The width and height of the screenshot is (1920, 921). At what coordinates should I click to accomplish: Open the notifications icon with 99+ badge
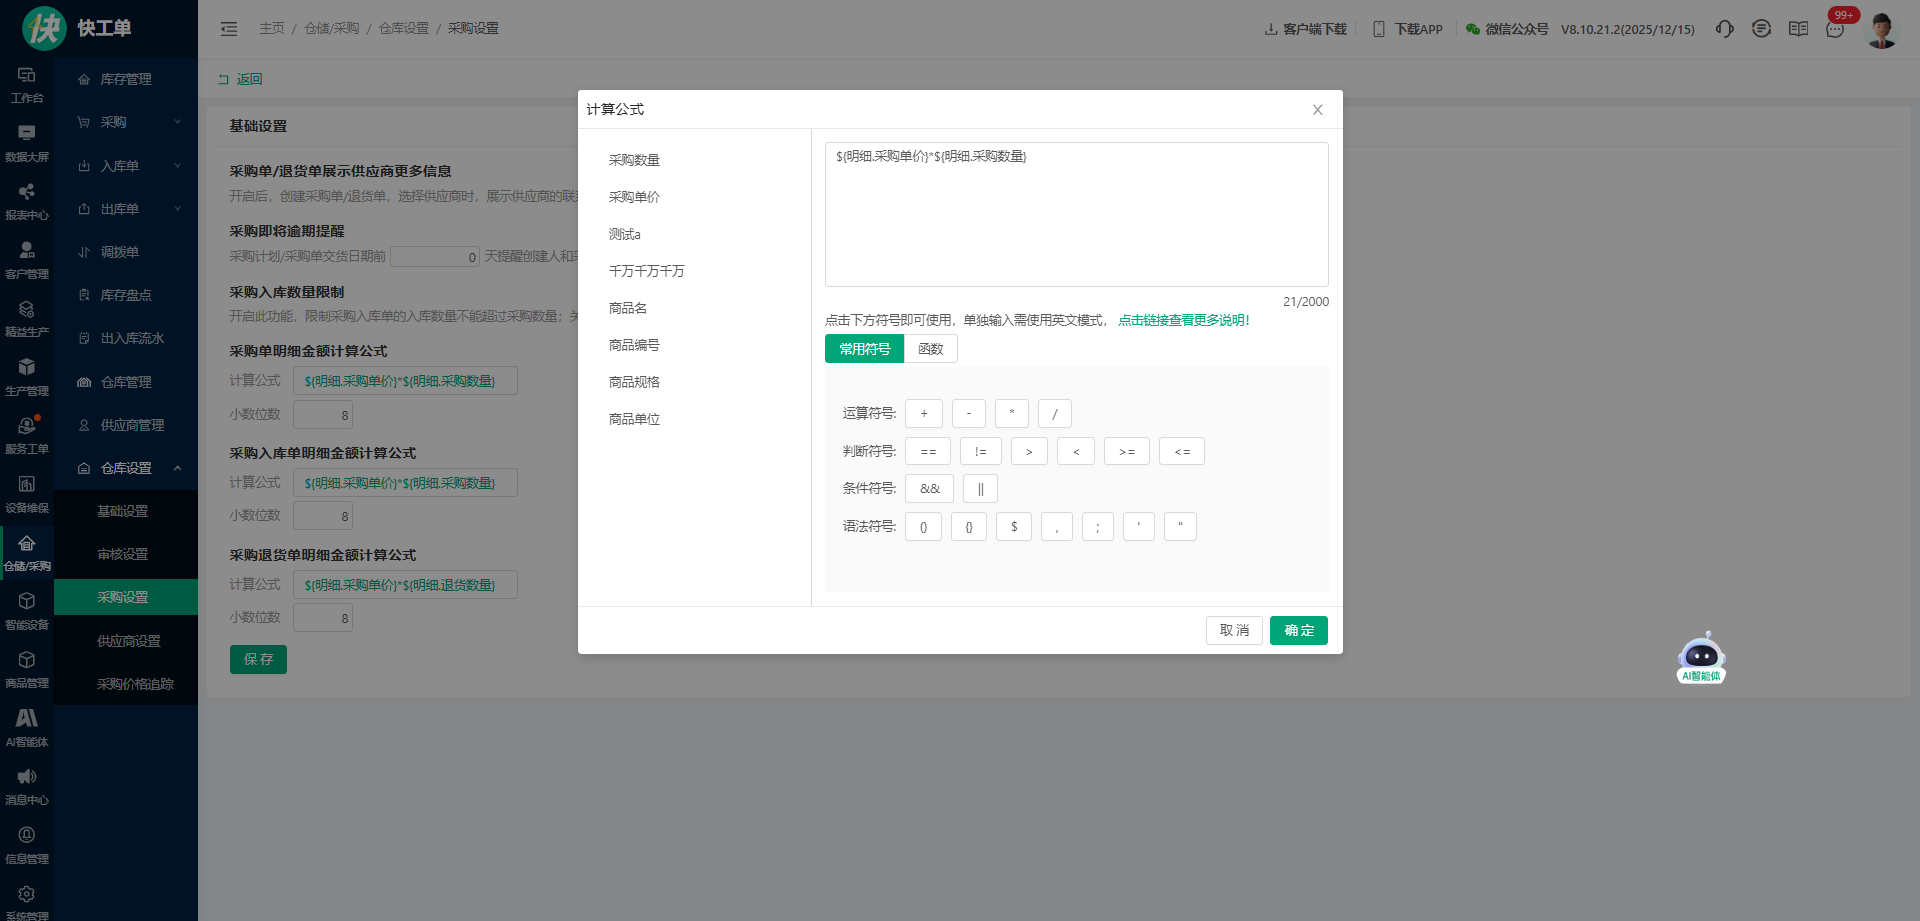coord(1835,29)
